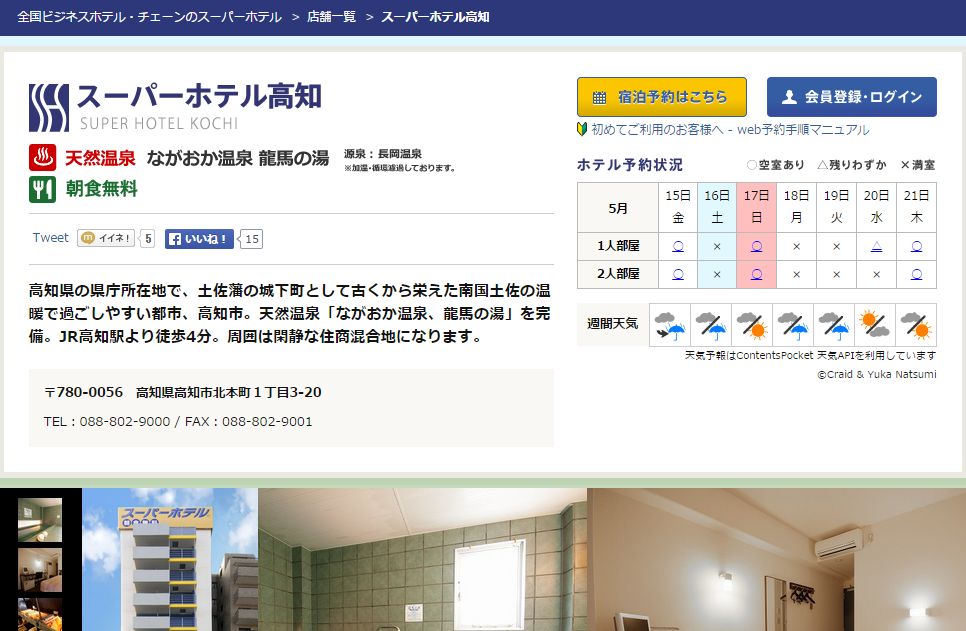Click the red hot spring onsen icon

pos(43,158)
